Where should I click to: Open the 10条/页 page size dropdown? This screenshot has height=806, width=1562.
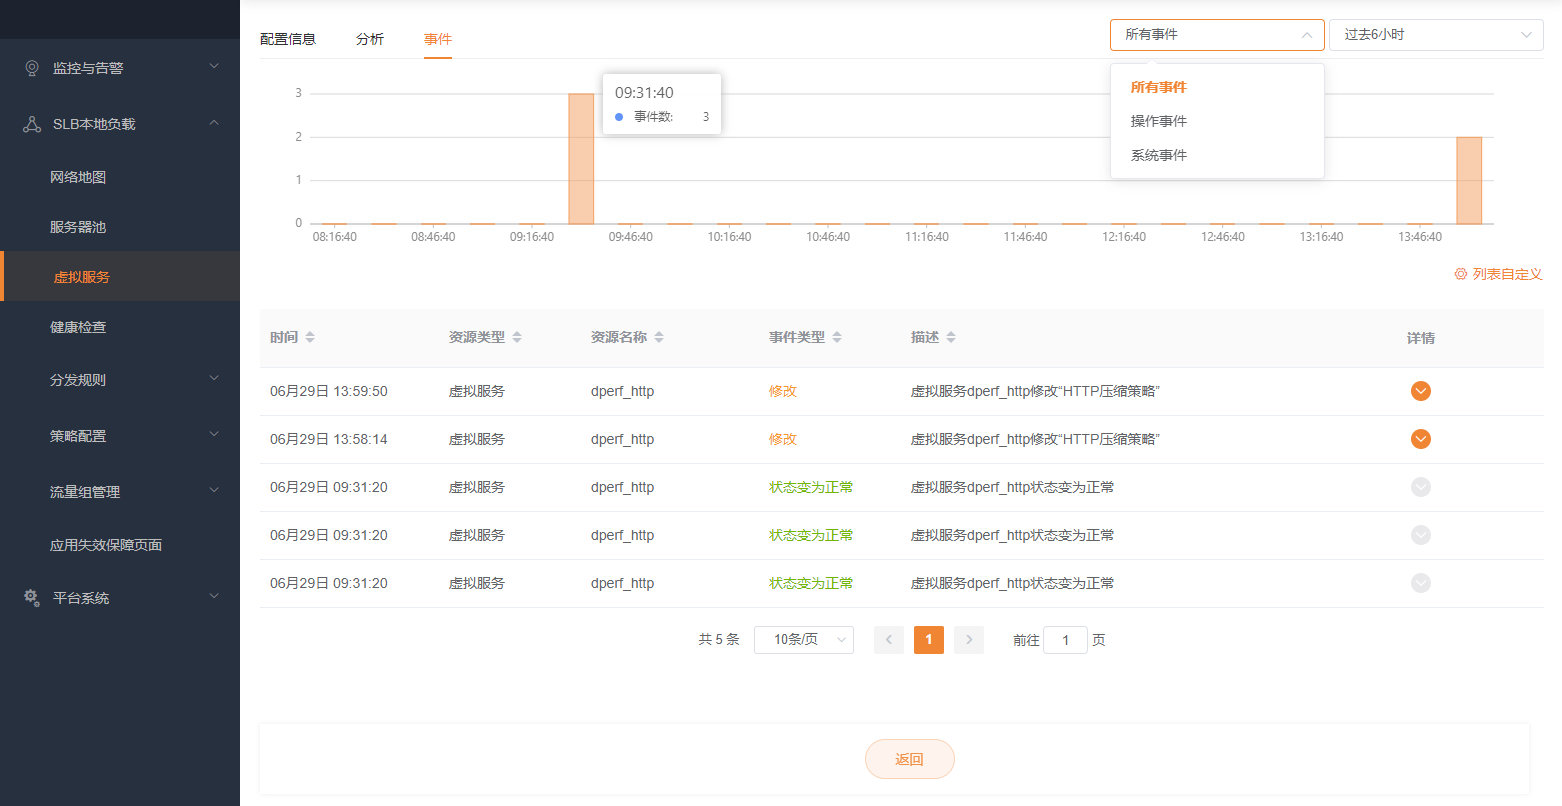[x=803, y=640]
